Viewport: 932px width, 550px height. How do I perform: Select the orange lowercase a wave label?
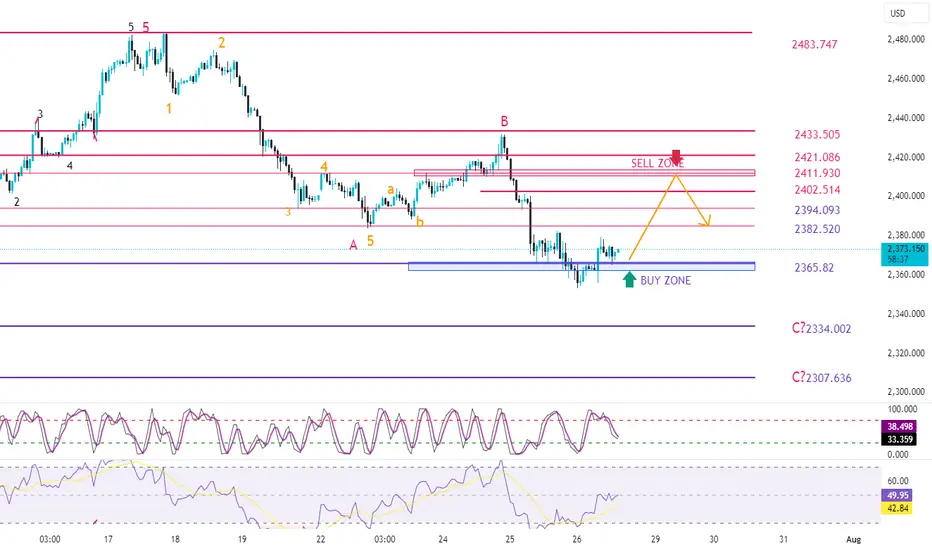tap(391, 190)
